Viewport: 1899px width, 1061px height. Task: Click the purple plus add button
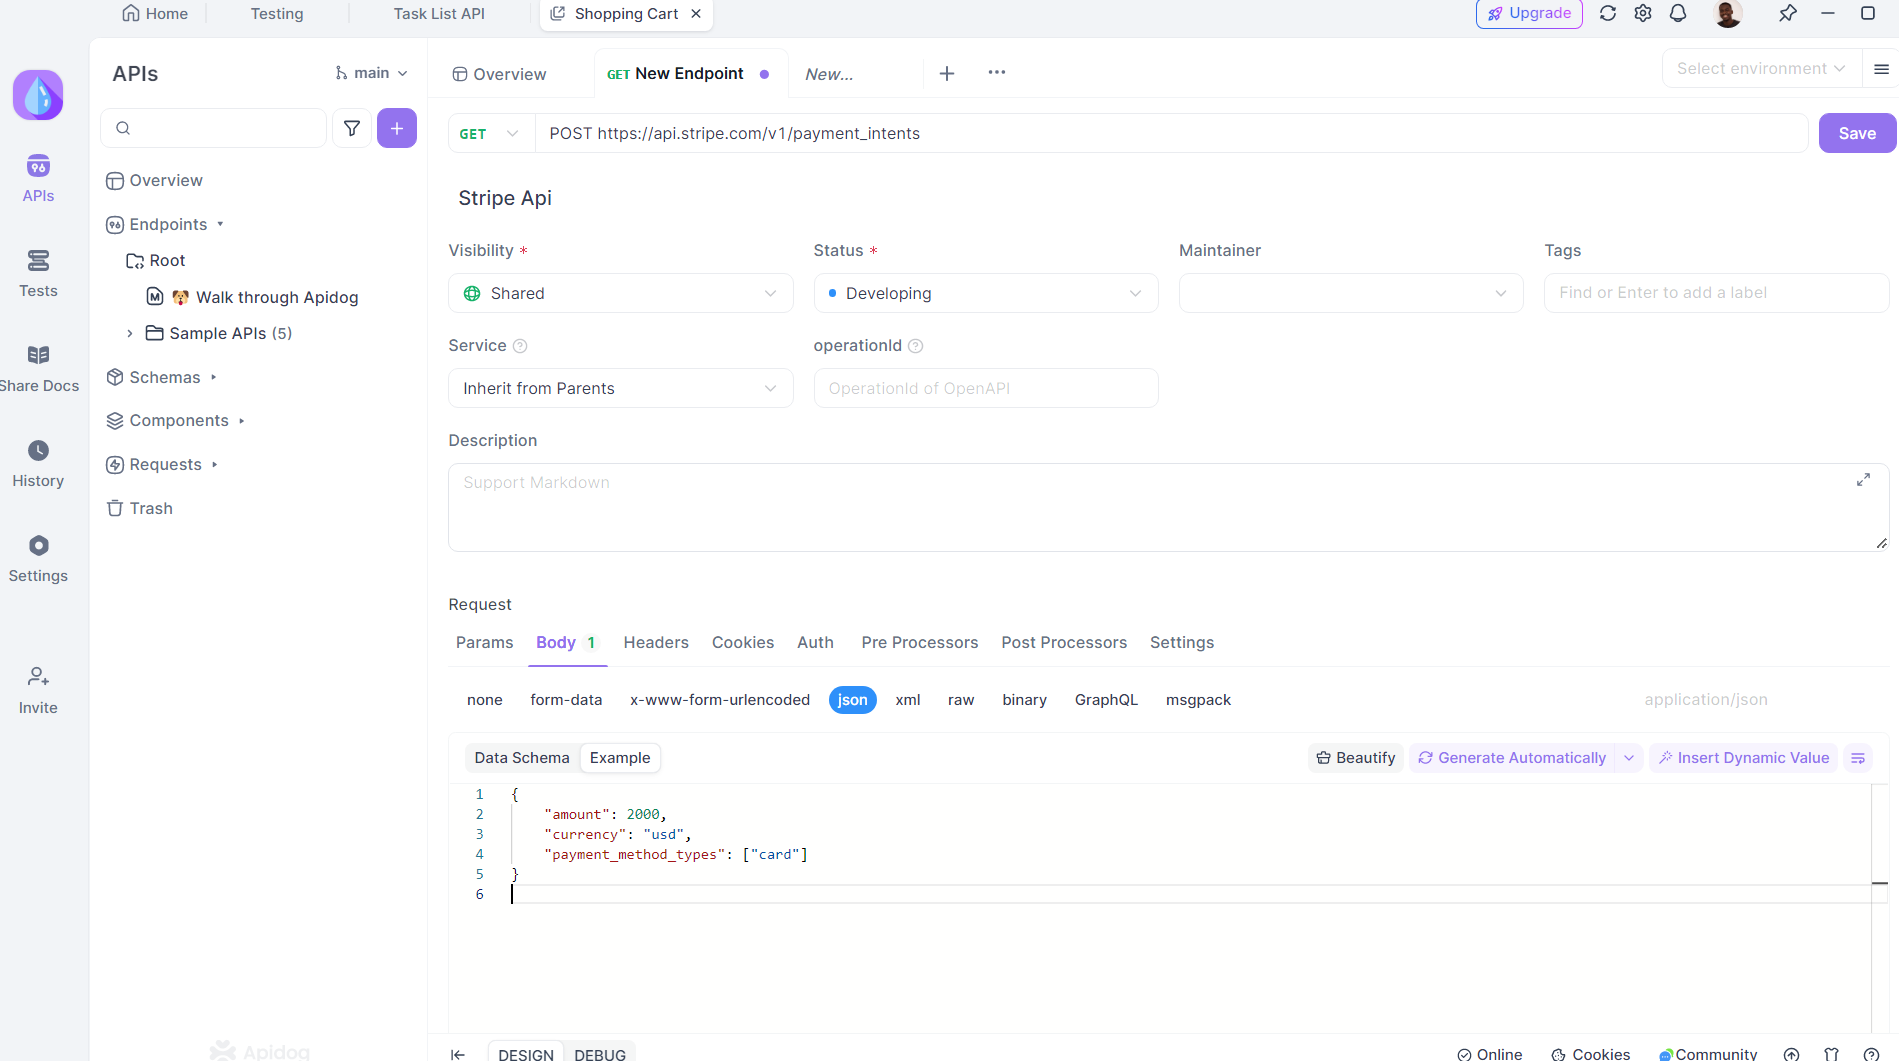point(397,128)
